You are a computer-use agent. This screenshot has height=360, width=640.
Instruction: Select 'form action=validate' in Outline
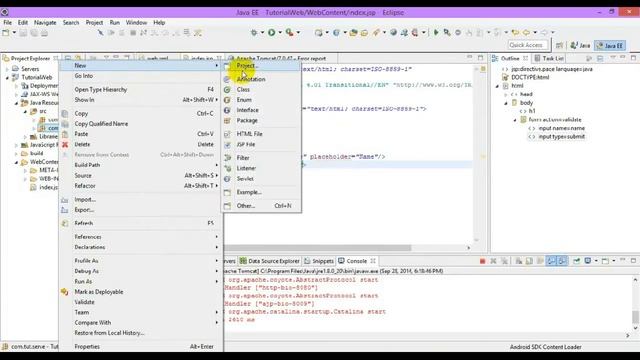[555, 120]
